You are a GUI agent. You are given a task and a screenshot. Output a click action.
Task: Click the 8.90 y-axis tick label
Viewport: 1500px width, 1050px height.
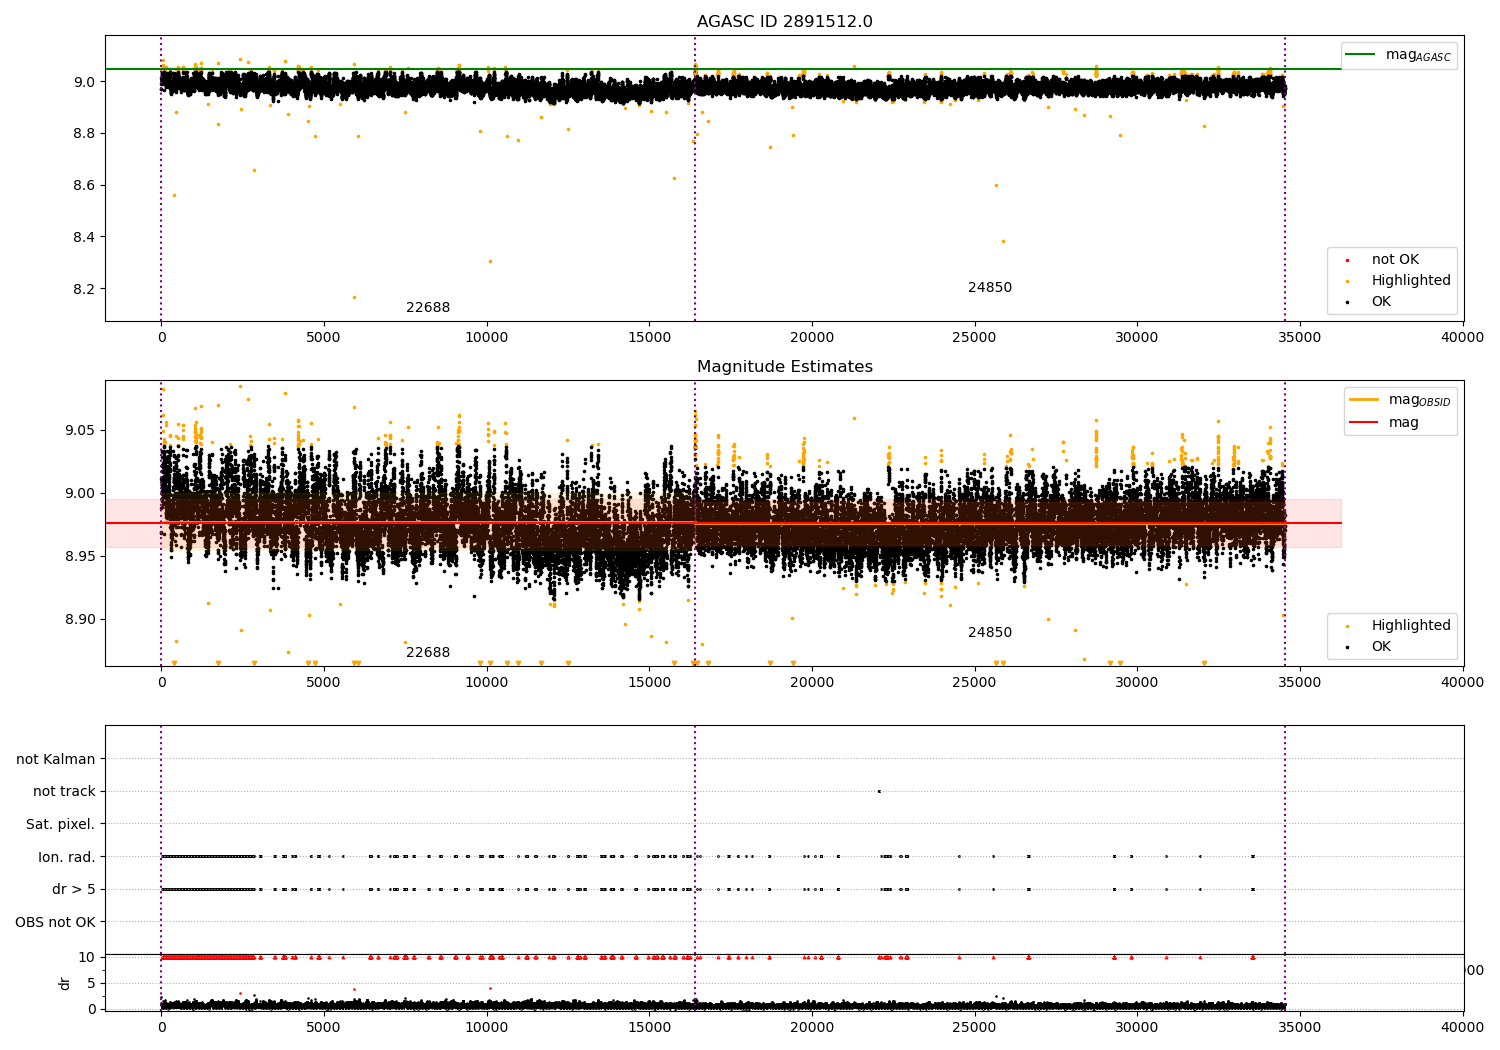point(80,619)
